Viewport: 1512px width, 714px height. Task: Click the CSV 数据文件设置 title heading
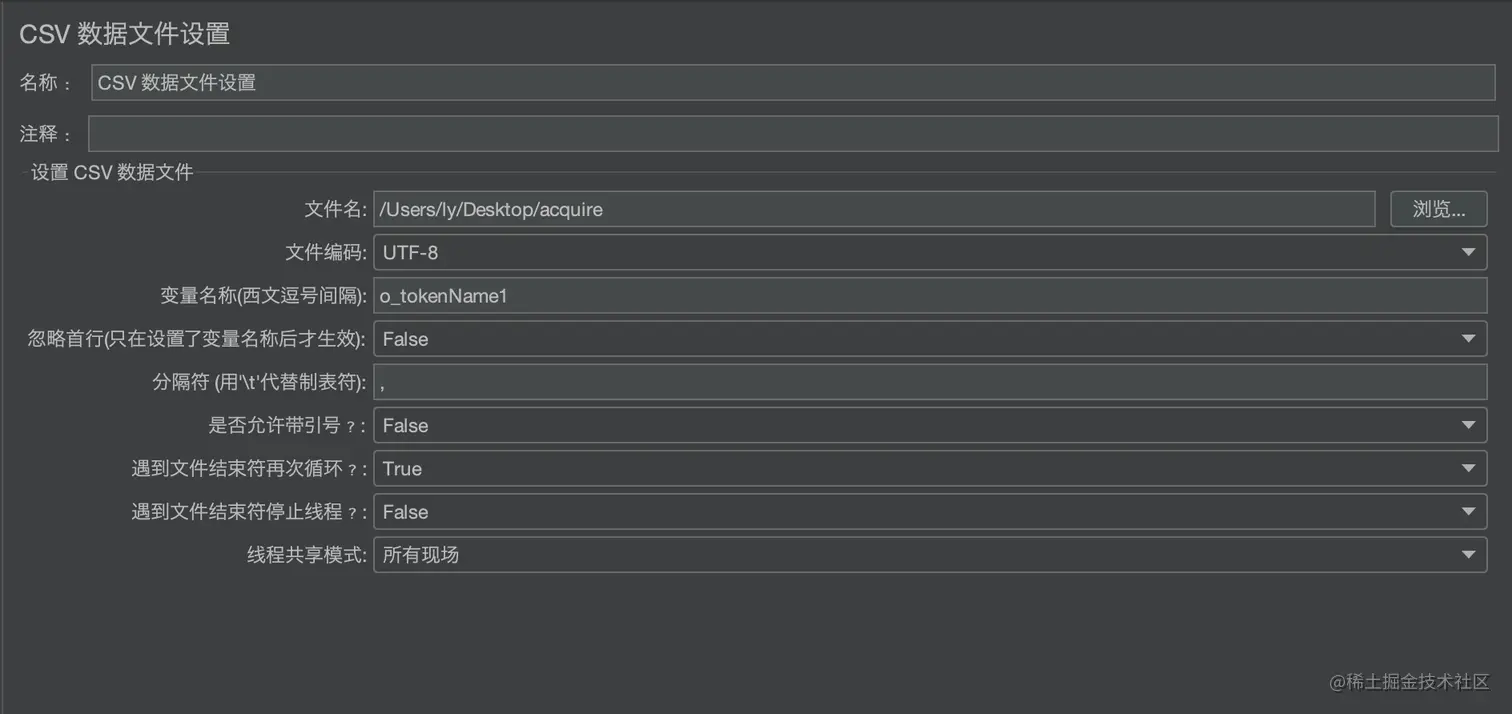pyautogui.click(x=124, y=33)
